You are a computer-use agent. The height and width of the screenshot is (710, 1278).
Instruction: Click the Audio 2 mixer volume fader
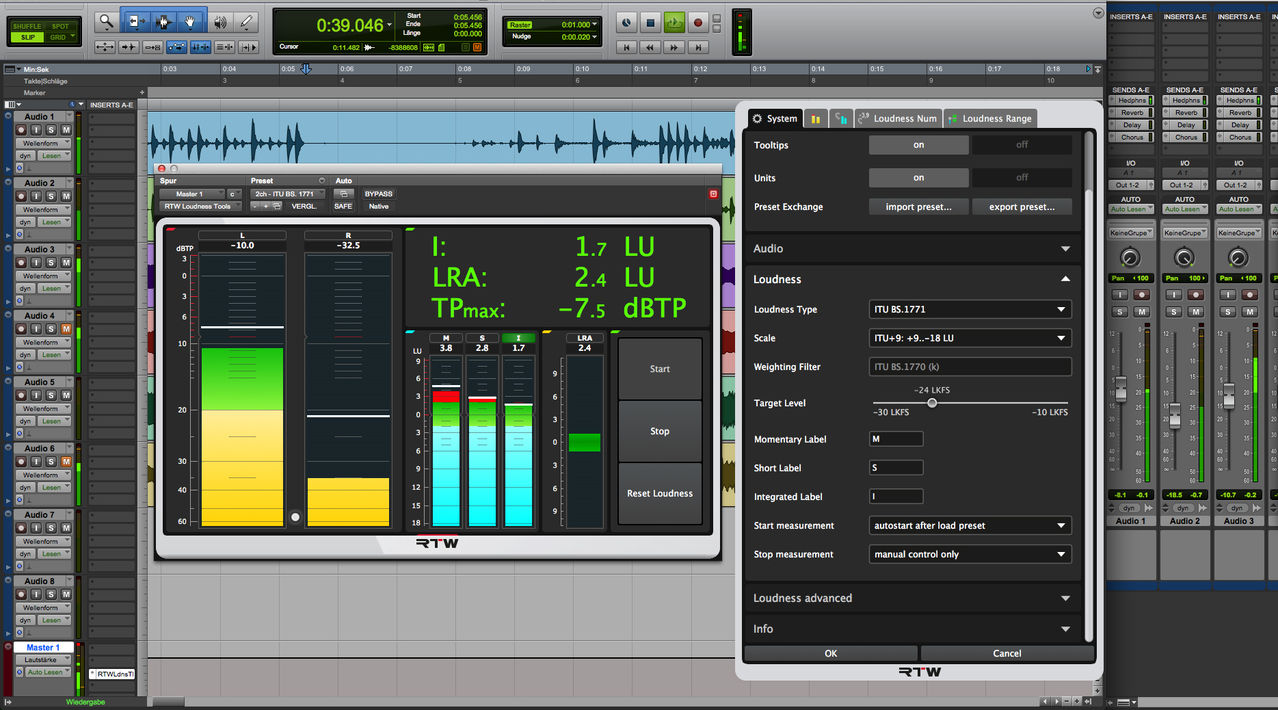(x=1175, y=414)
